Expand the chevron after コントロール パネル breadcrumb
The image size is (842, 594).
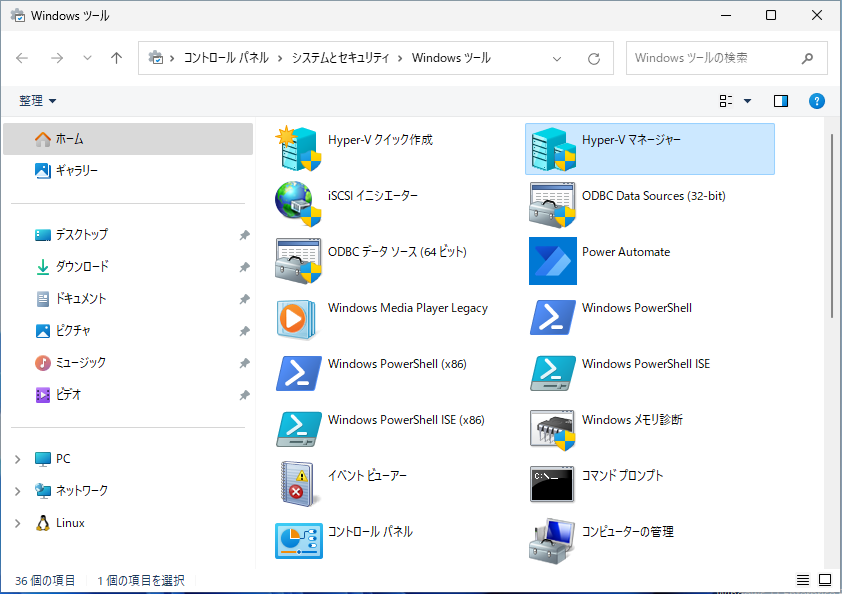click(280, 59)
